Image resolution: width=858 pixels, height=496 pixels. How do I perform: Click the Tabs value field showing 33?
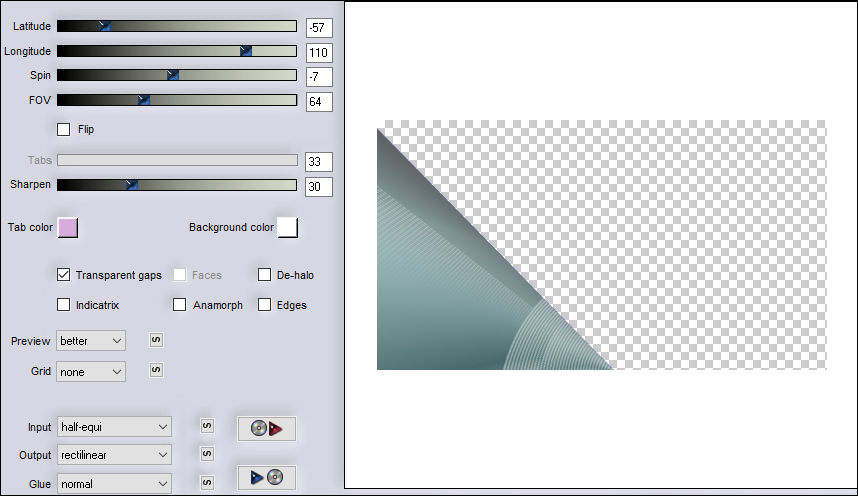point(319,162)
